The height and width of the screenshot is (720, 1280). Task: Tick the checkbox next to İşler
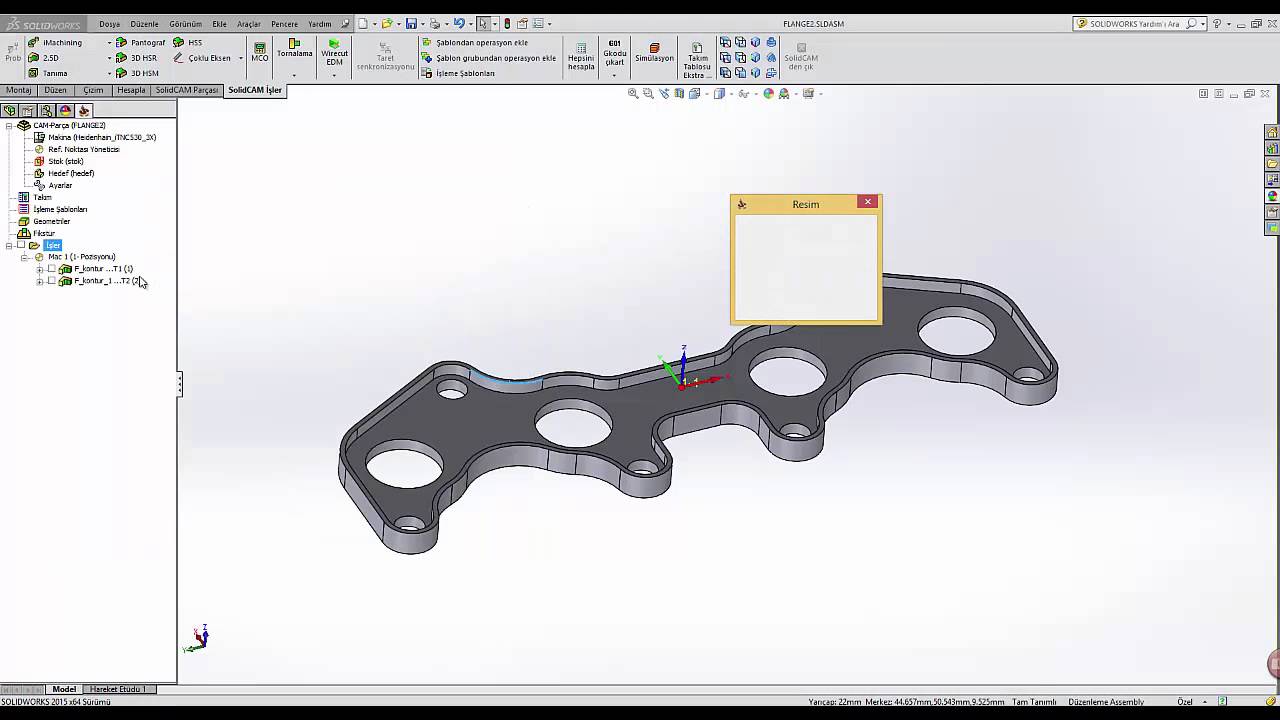click(x=22, y=245)
